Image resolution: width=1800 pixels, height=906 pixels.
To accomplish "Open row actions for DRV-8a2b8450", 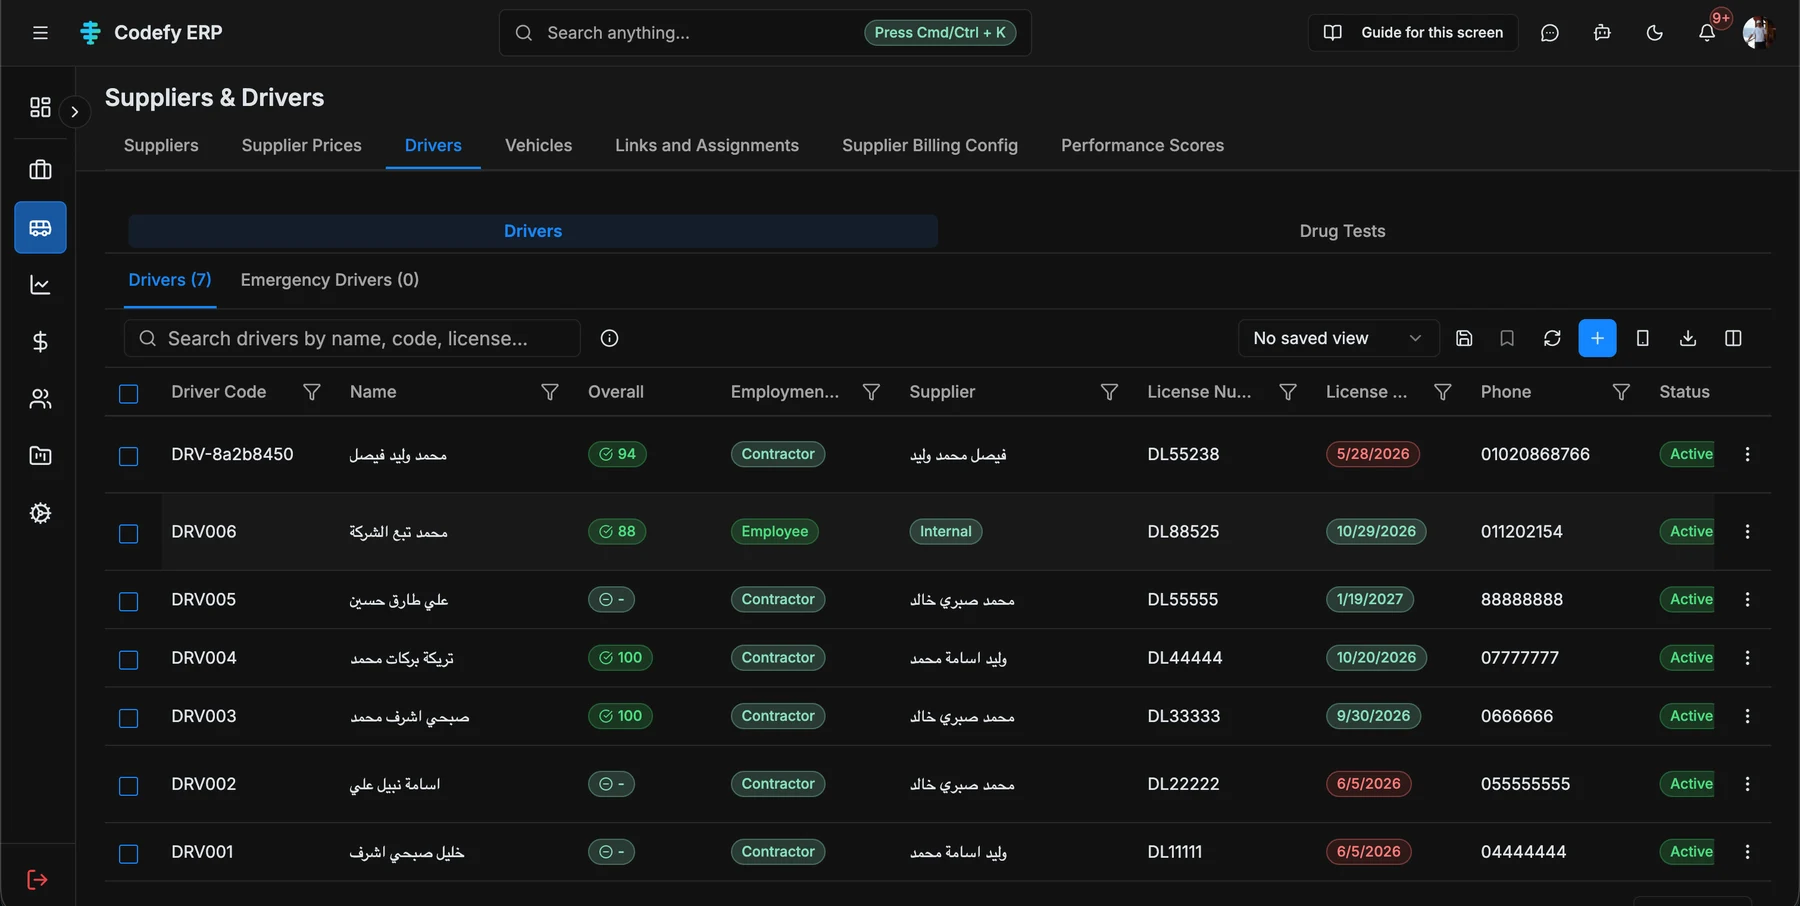I will [x=1747, y=454].
